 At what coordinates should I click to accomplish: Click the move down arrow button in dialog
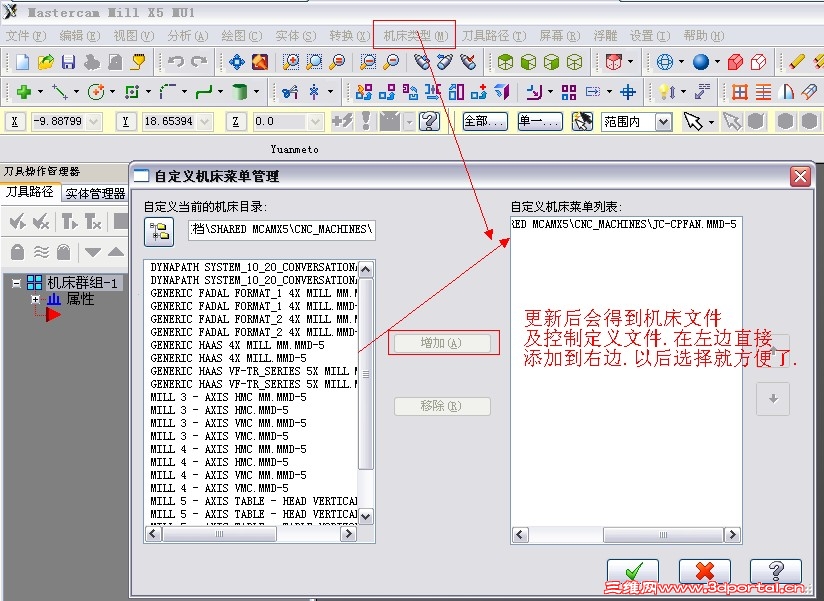point(773,399)
